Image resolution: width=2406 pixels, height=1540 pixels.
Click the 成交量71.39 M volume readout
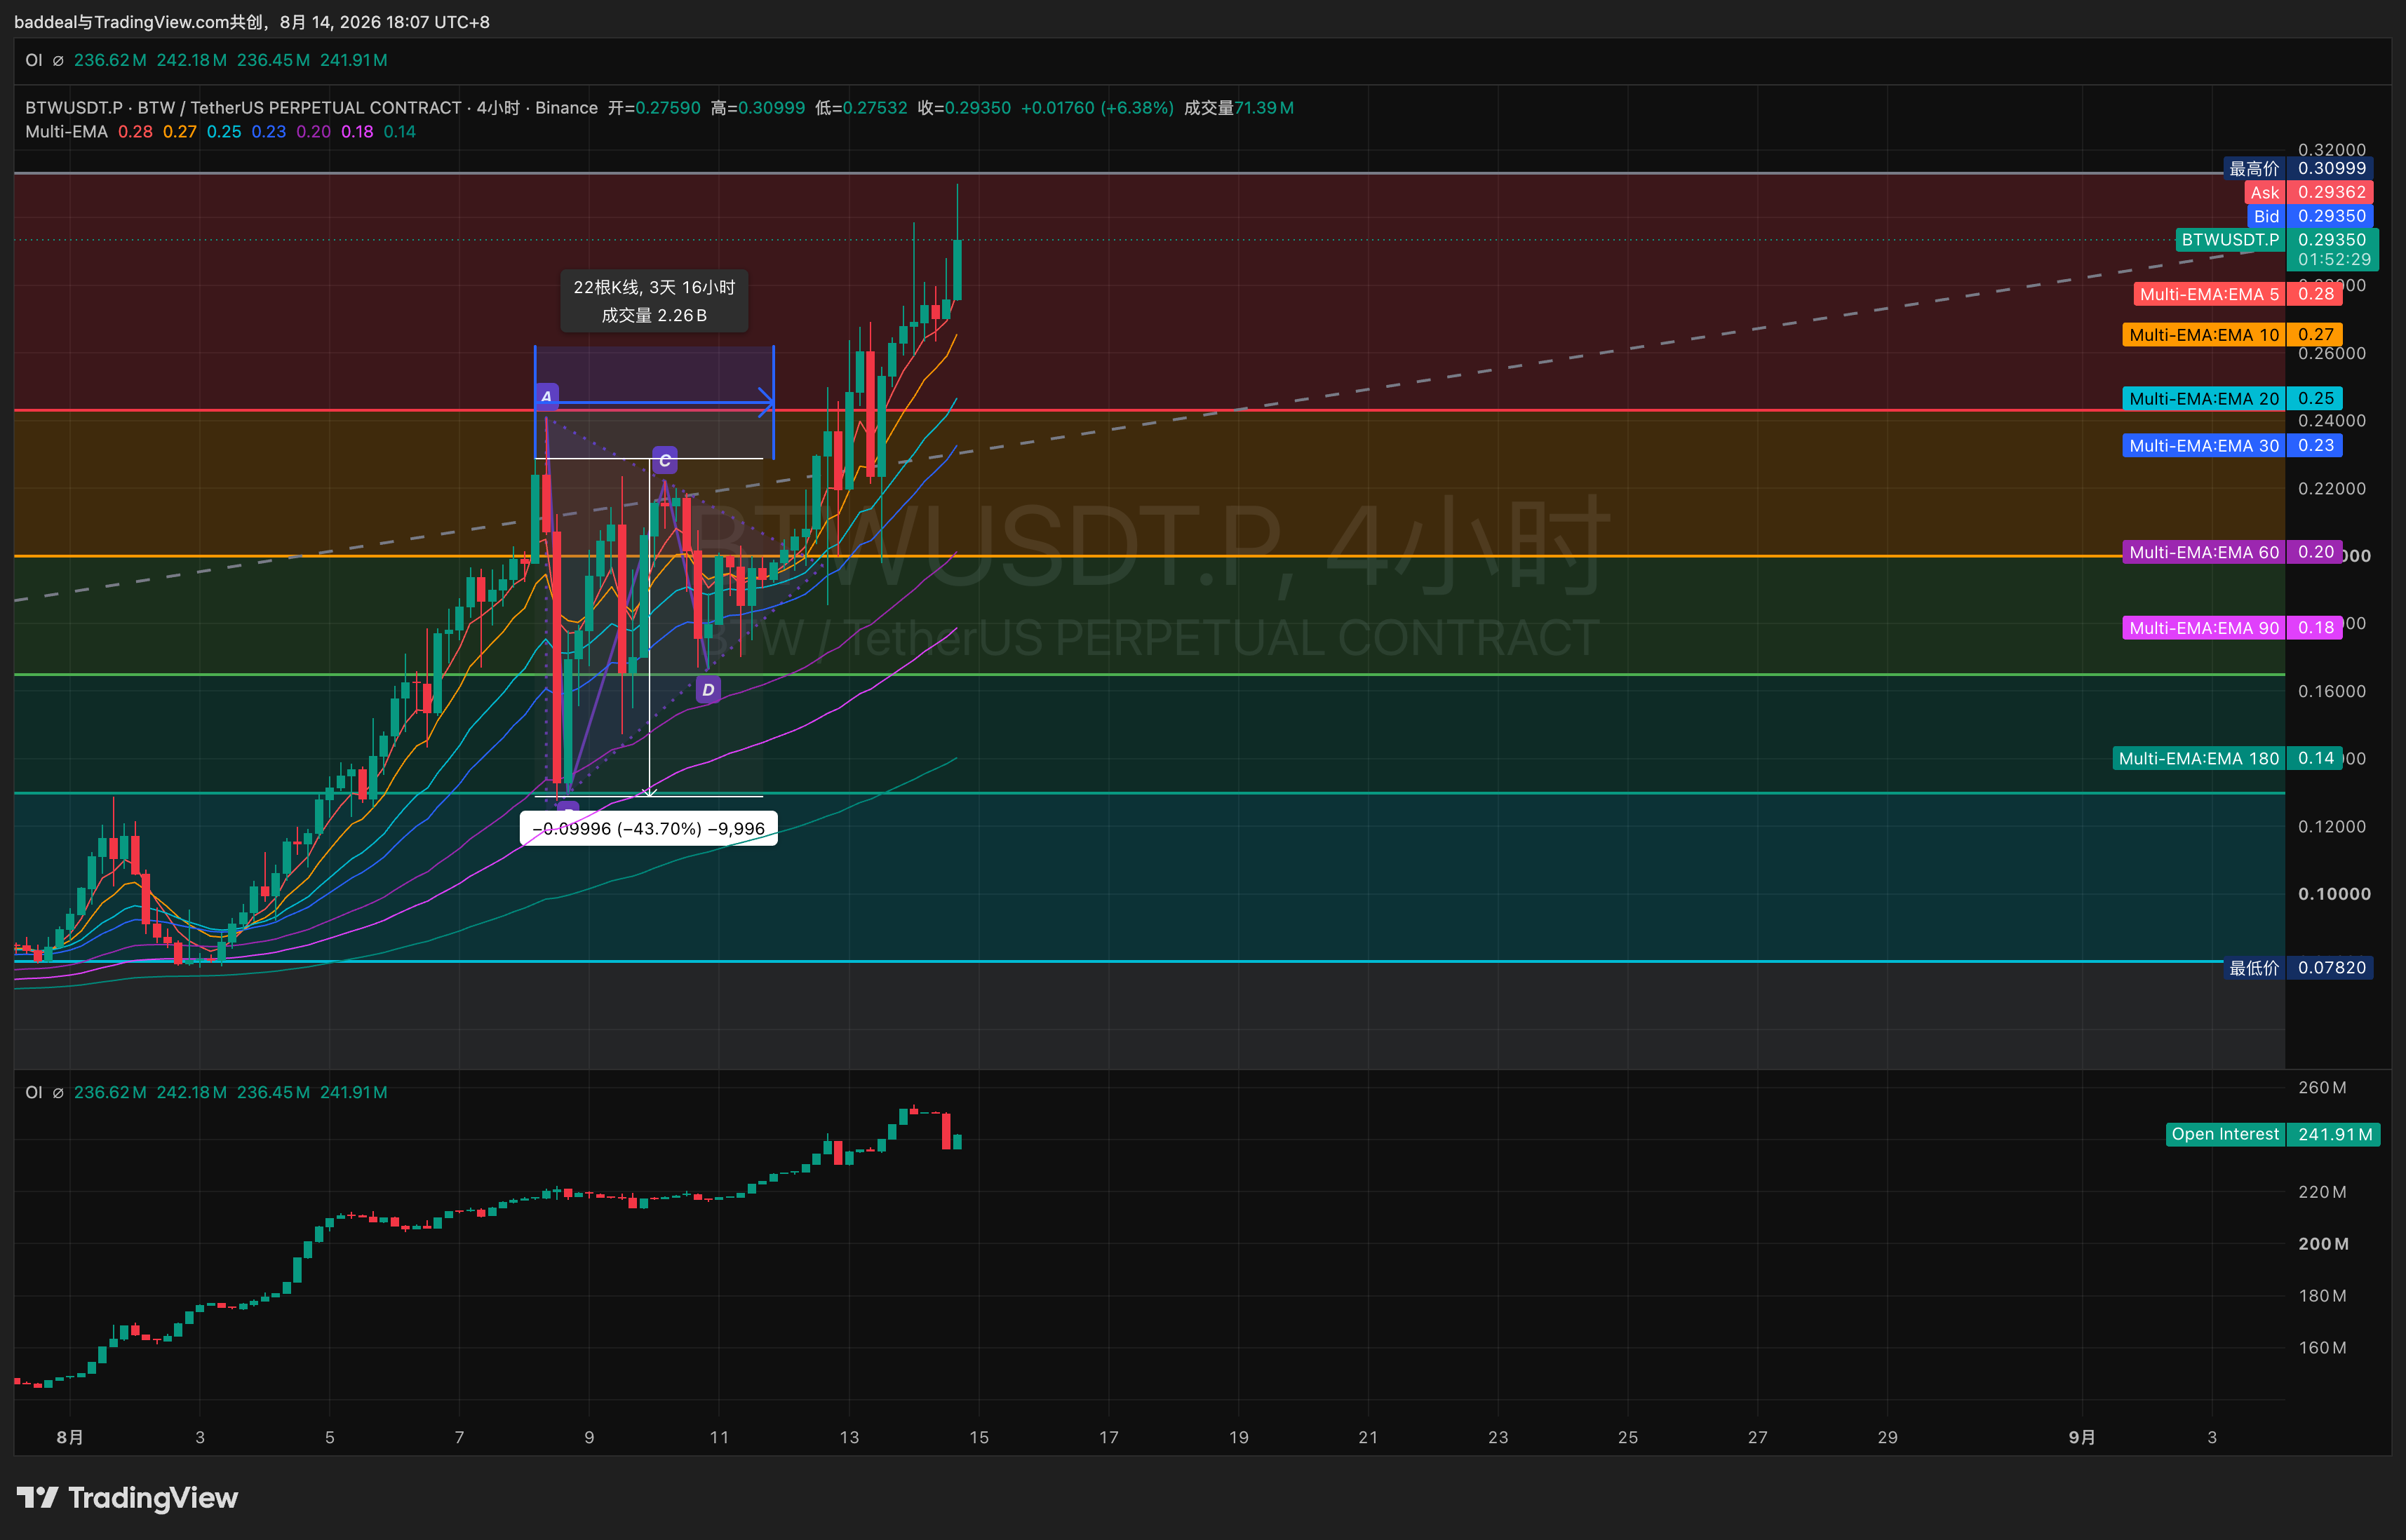point(1239,108)
